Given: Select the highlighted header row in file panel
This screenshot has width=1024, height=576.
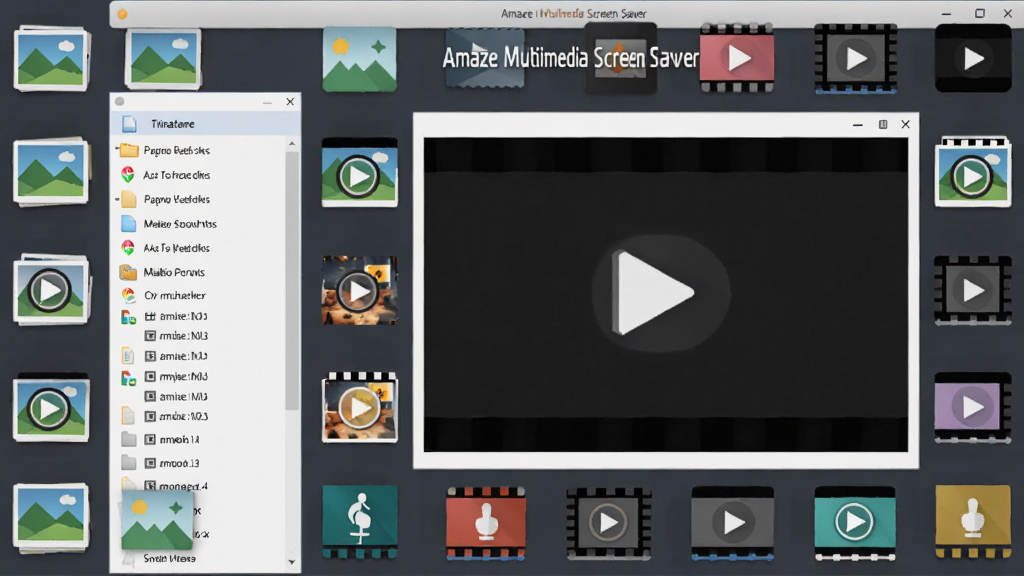Looking at the screenshot, I should pyautogui.click(x=205, y=123).
